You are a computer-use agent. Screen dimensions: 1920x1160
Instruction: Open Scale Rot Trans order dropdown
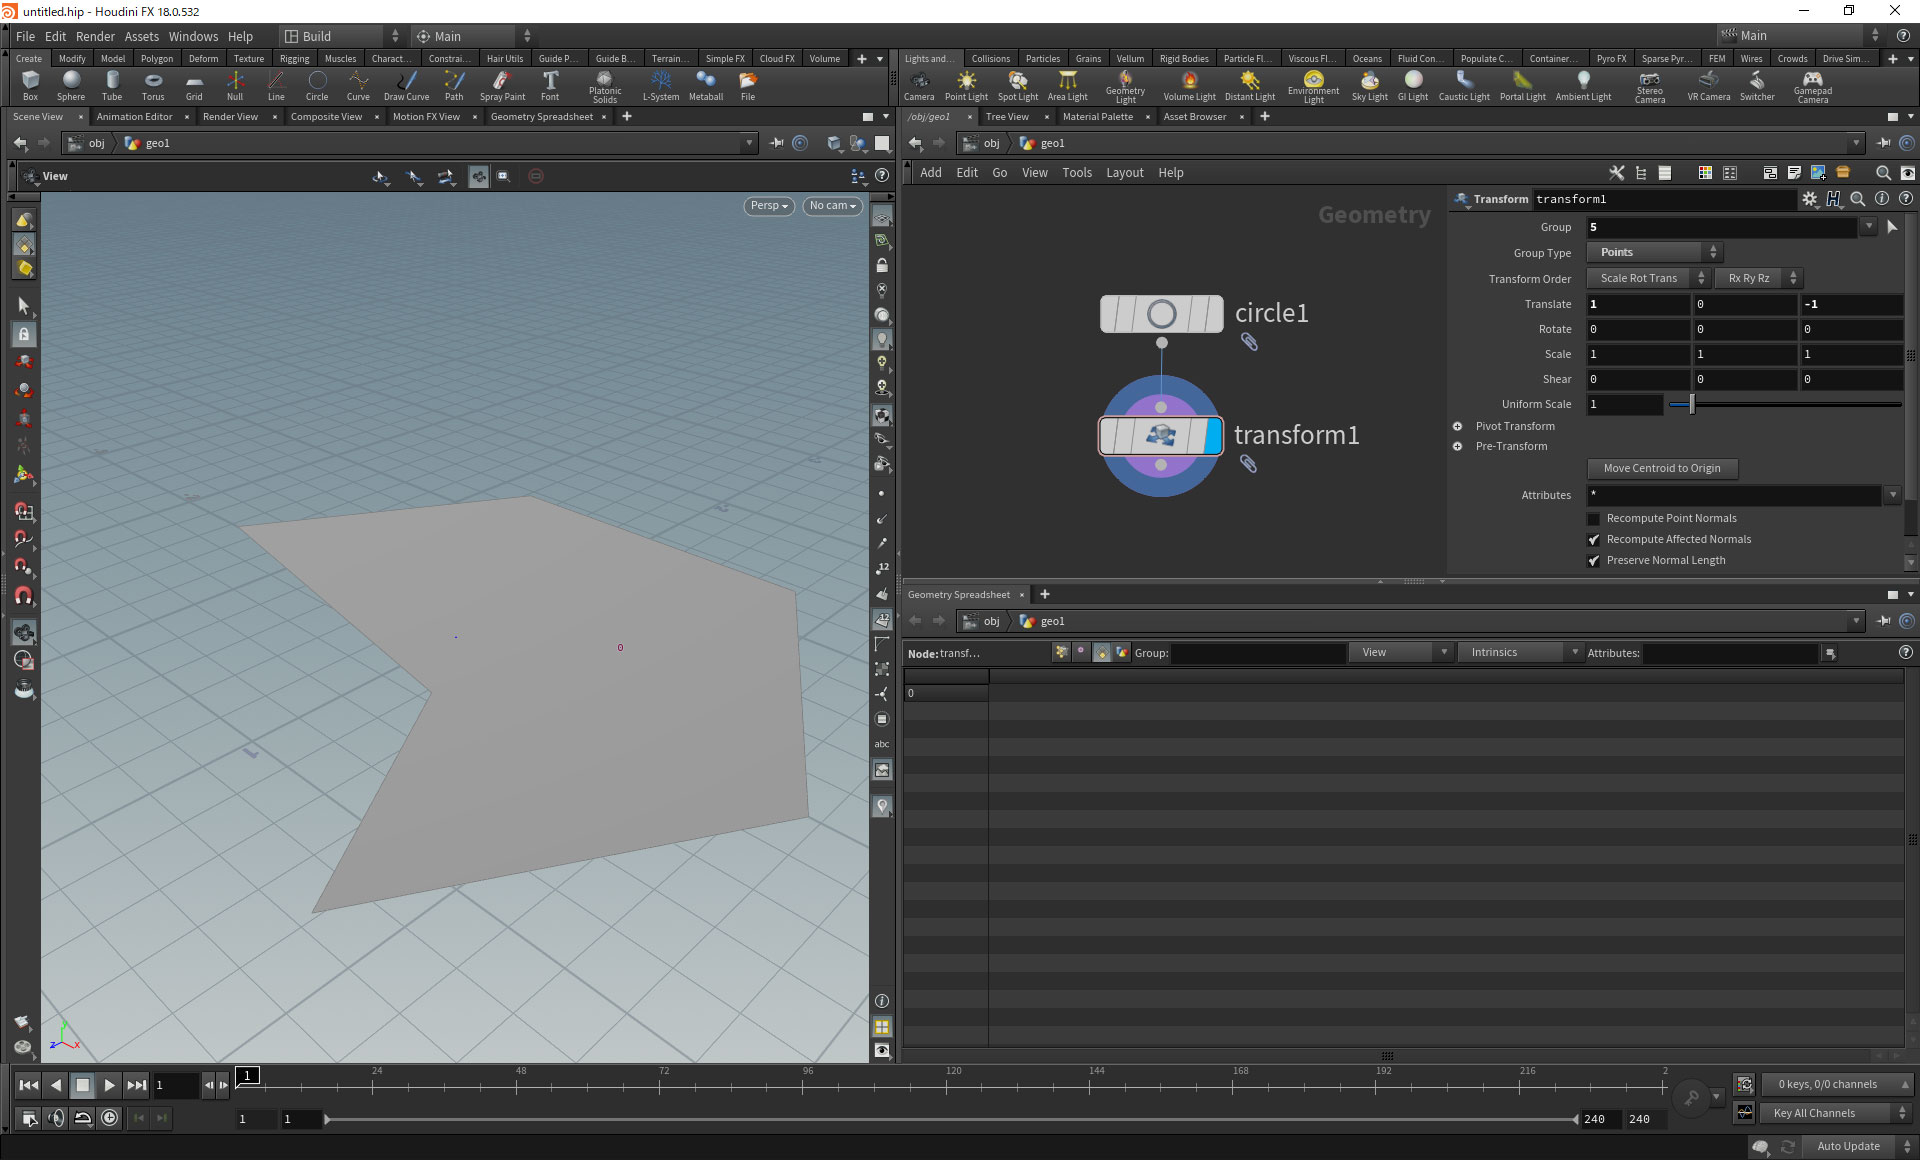pyautogui.click(x=1648, y=278)
